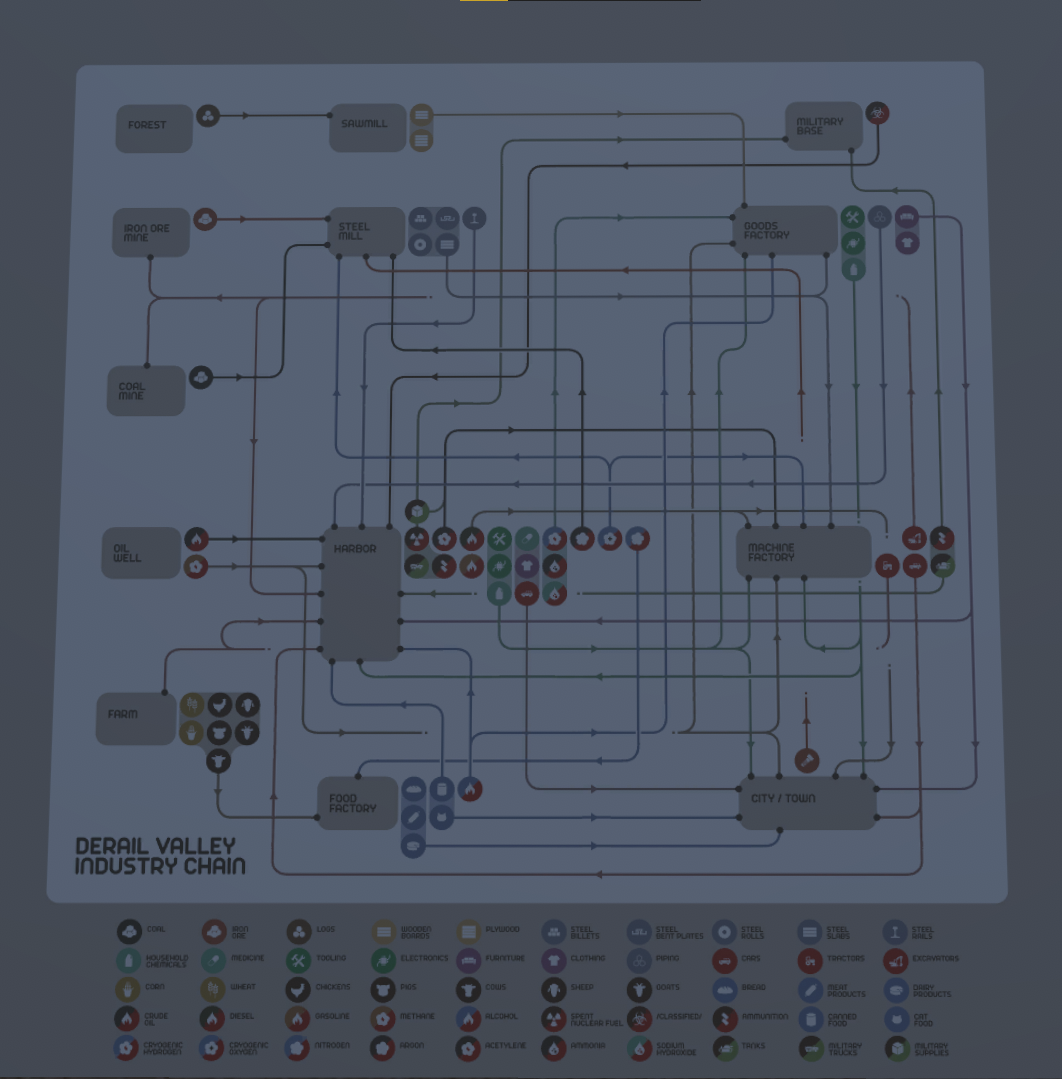Click the Iron Ore legend icon
Screen dimensions: 1062x1079
[214, 932]
